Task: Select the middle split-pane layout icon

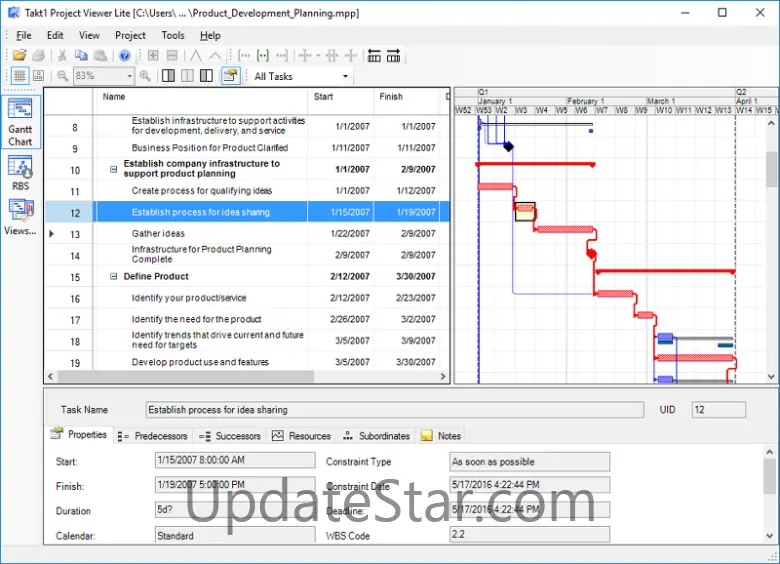Action: (188, 76)
